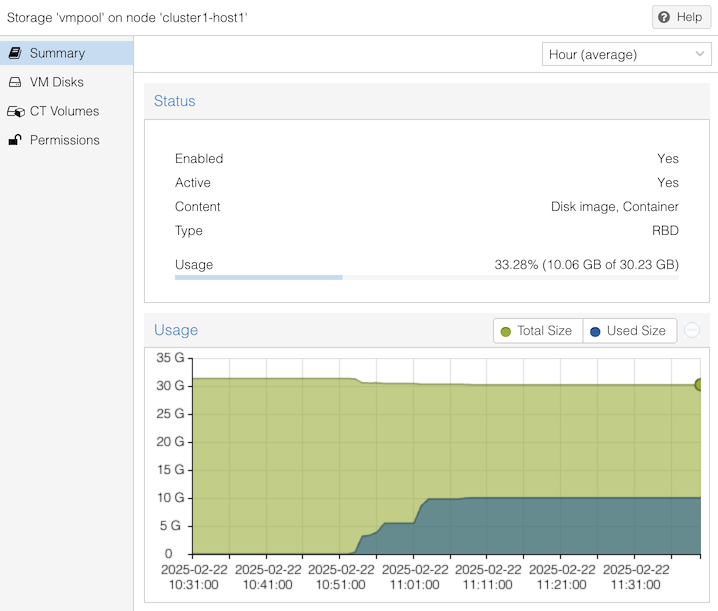The width and height of the screenshot is (718, 611).
Task: Click the blue Used Size legend dot
Action: [595, 331]
